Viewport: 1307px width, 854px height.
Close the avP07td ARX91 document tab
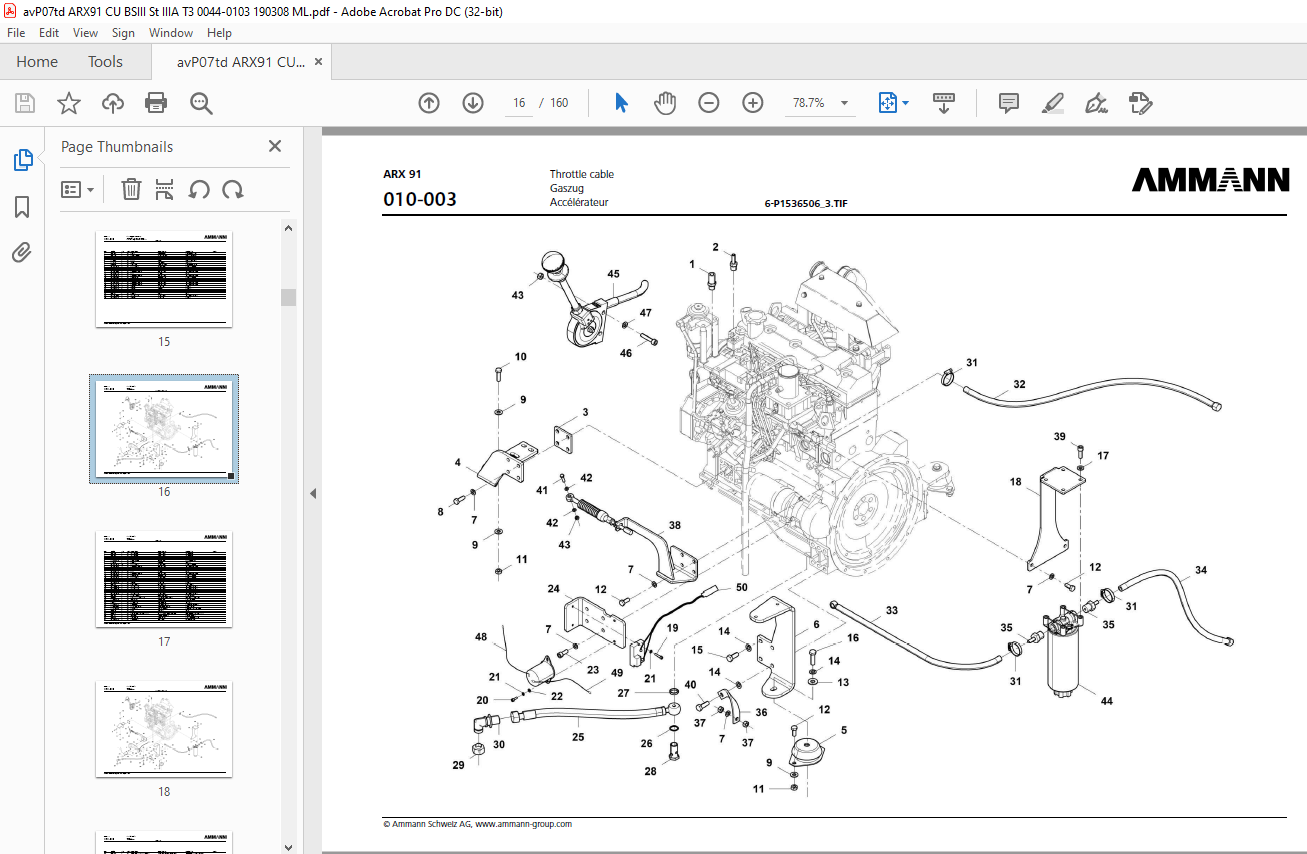coord(319,61)
